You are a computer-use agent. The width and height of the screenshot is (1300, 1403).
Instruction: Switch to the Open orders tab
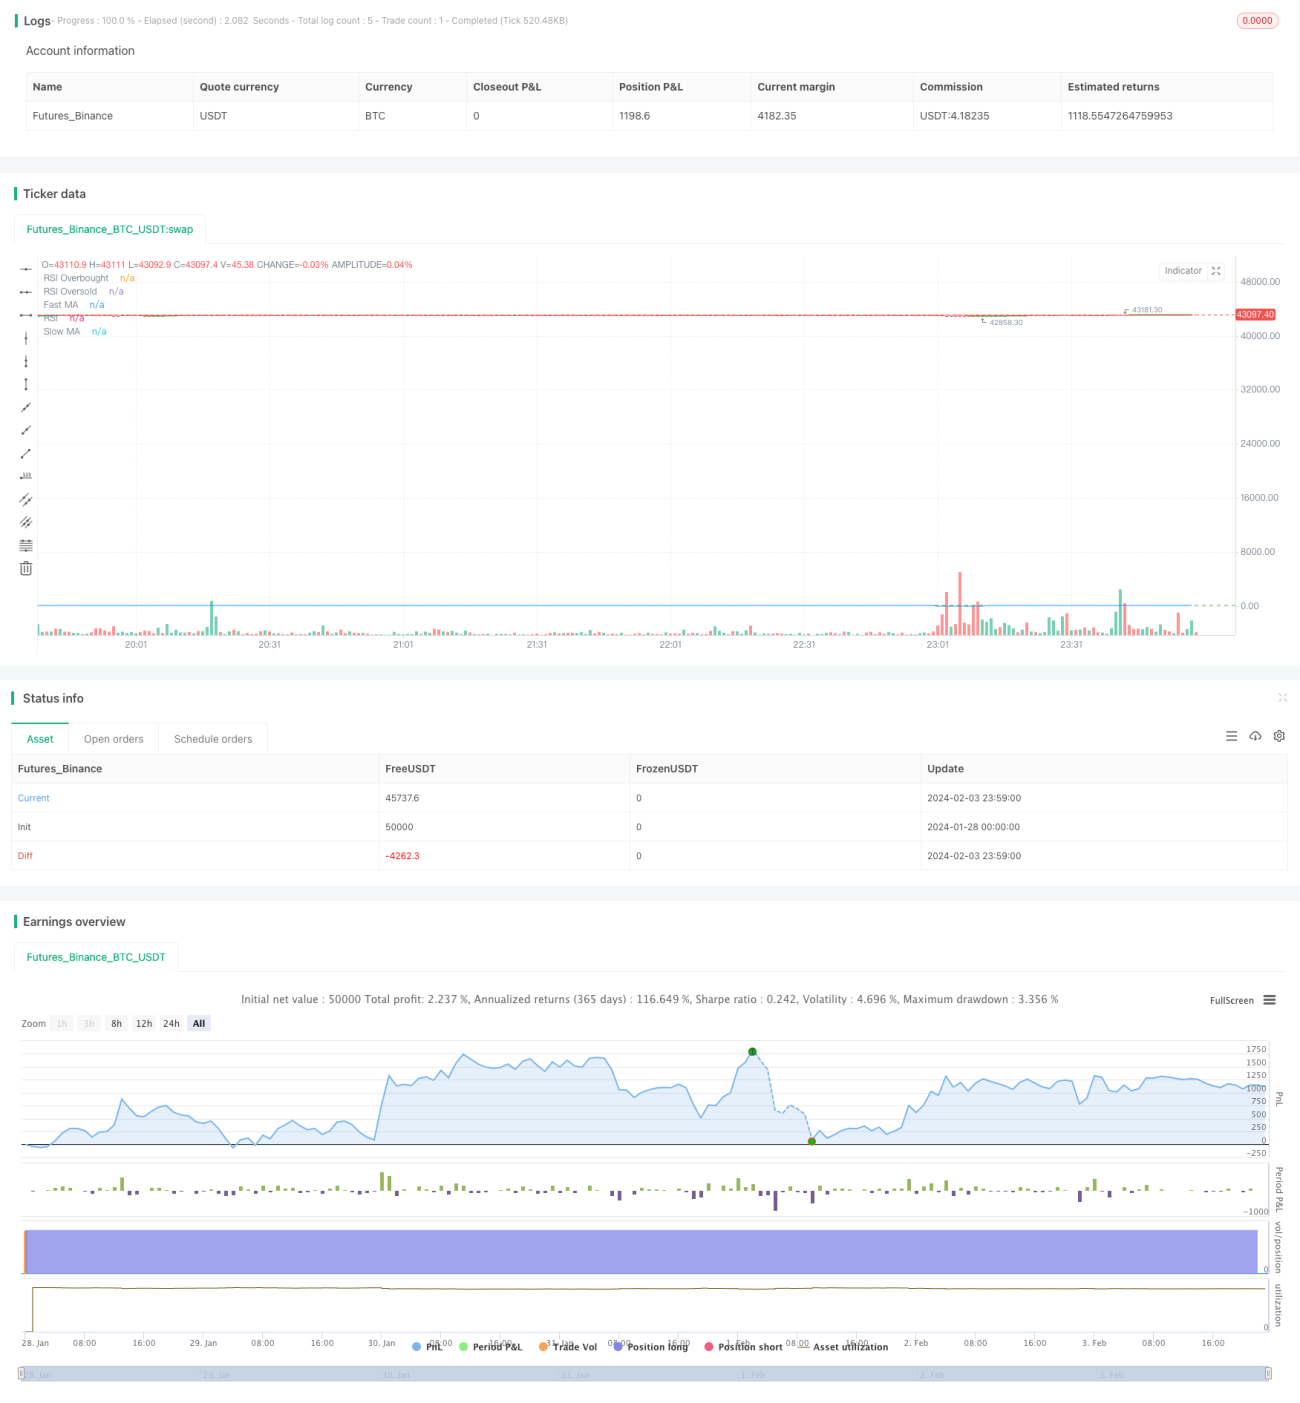coord(114,739)
